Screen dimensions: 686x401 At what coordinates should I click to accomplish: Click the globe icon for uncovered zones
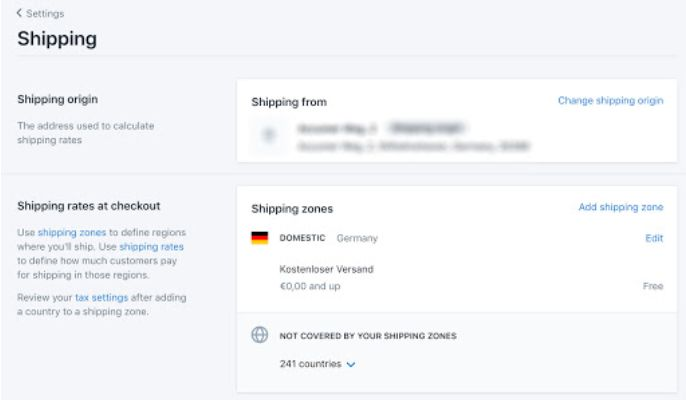coord(259,335)
